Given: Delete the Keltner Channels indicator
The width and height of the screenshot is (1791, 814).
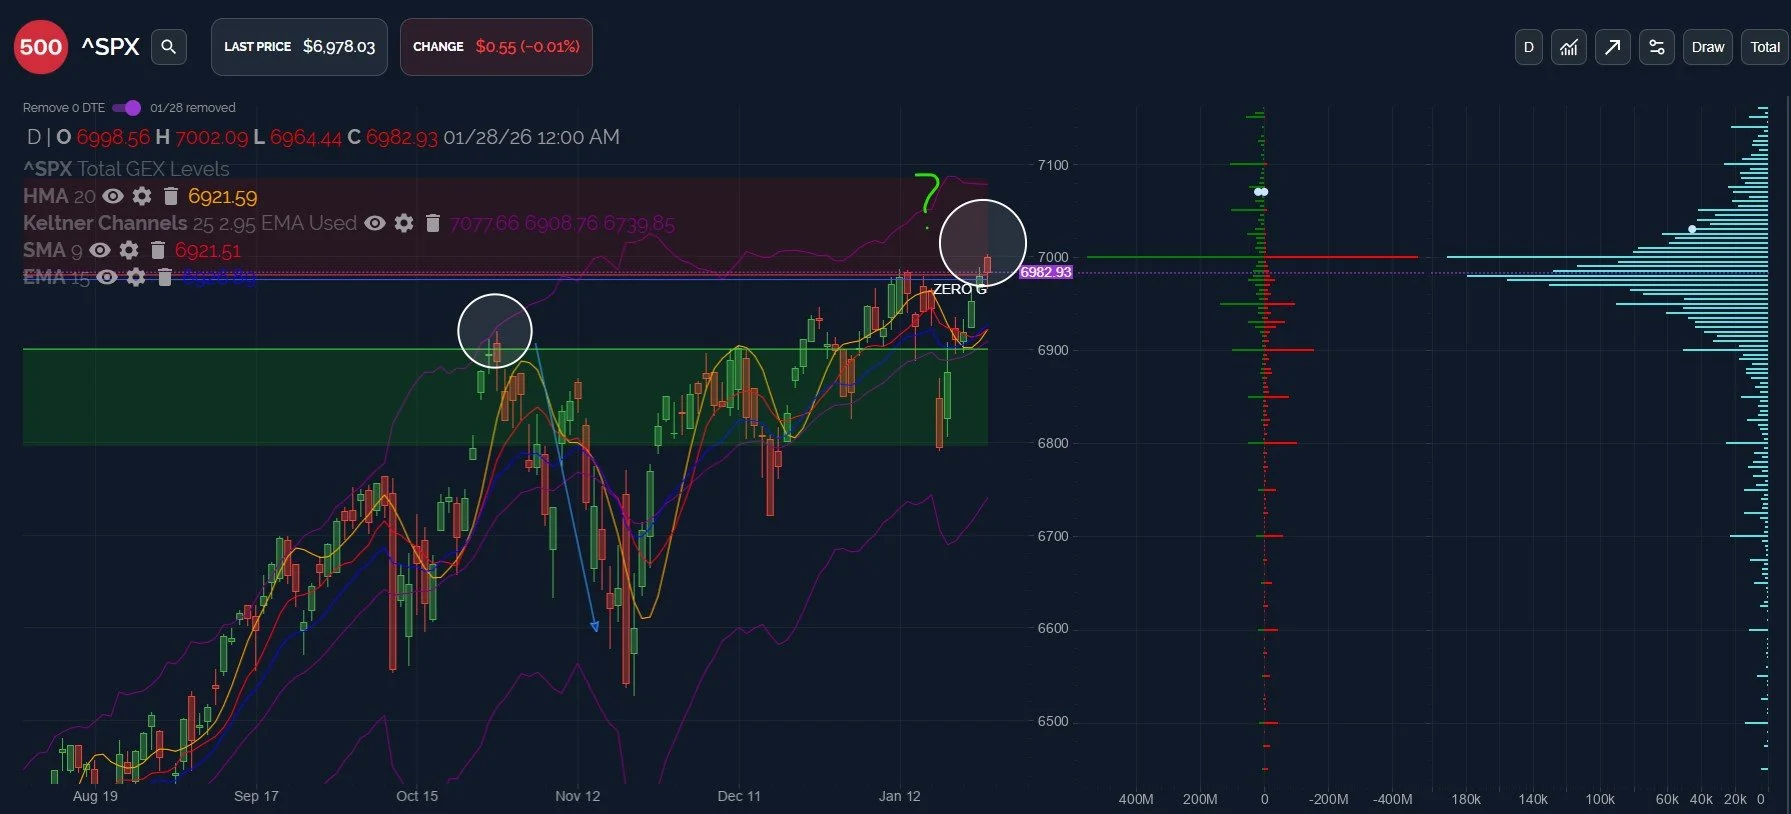Looking at the screenshot, I should tap(433, 223).
